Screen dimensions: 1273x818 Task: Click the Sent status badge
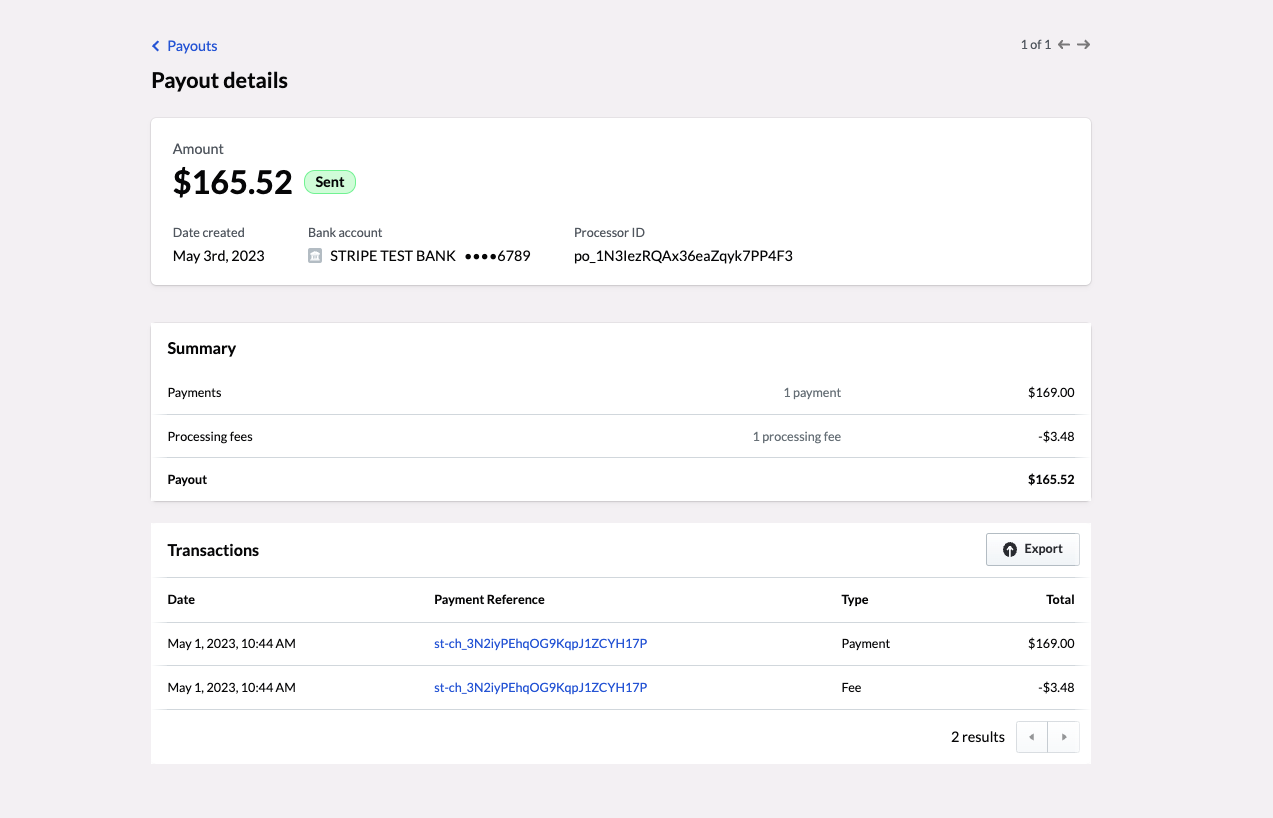click(329, 181)
